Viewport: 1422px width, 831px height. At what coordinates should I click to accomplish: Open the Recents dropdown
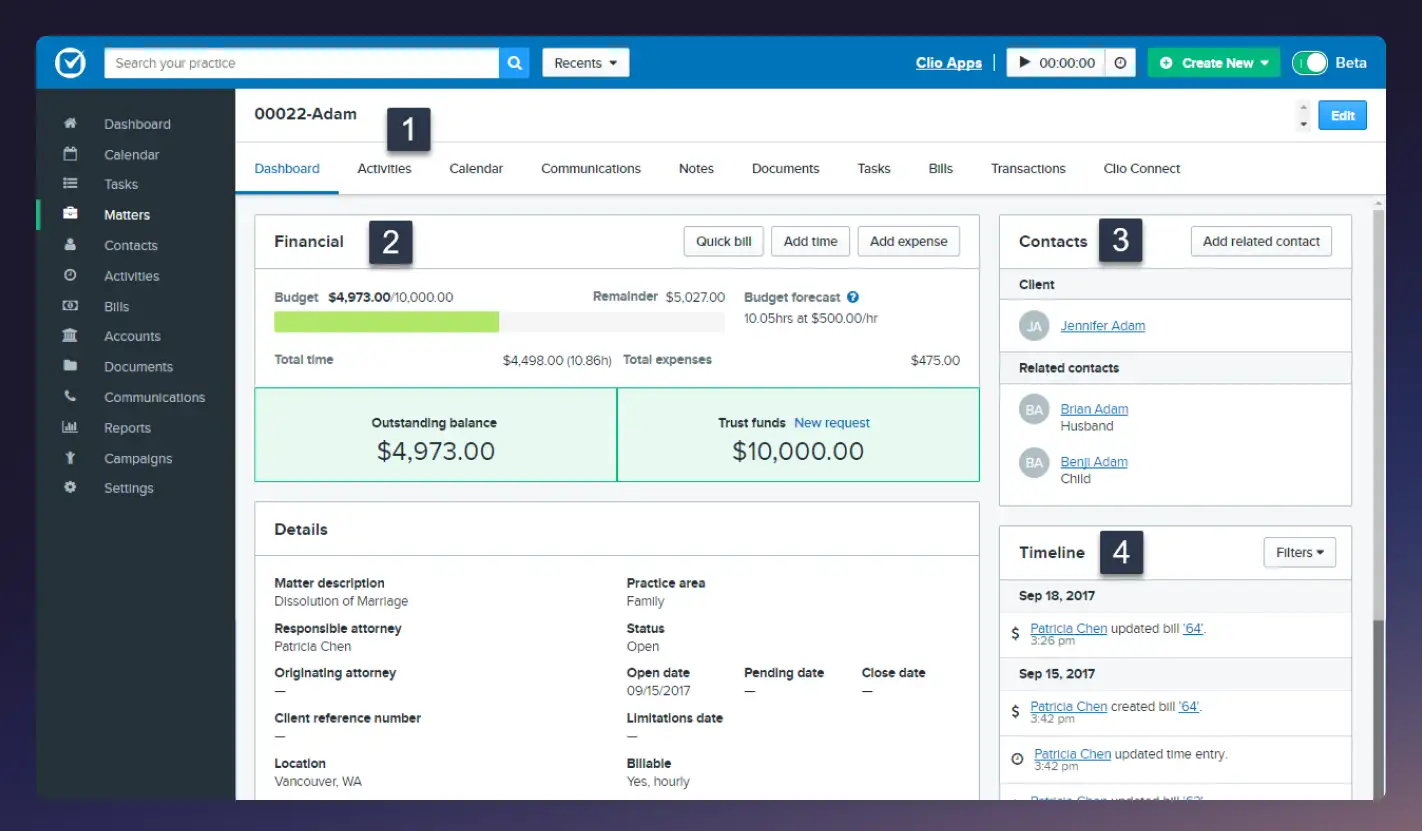click(x=585, y=62)
